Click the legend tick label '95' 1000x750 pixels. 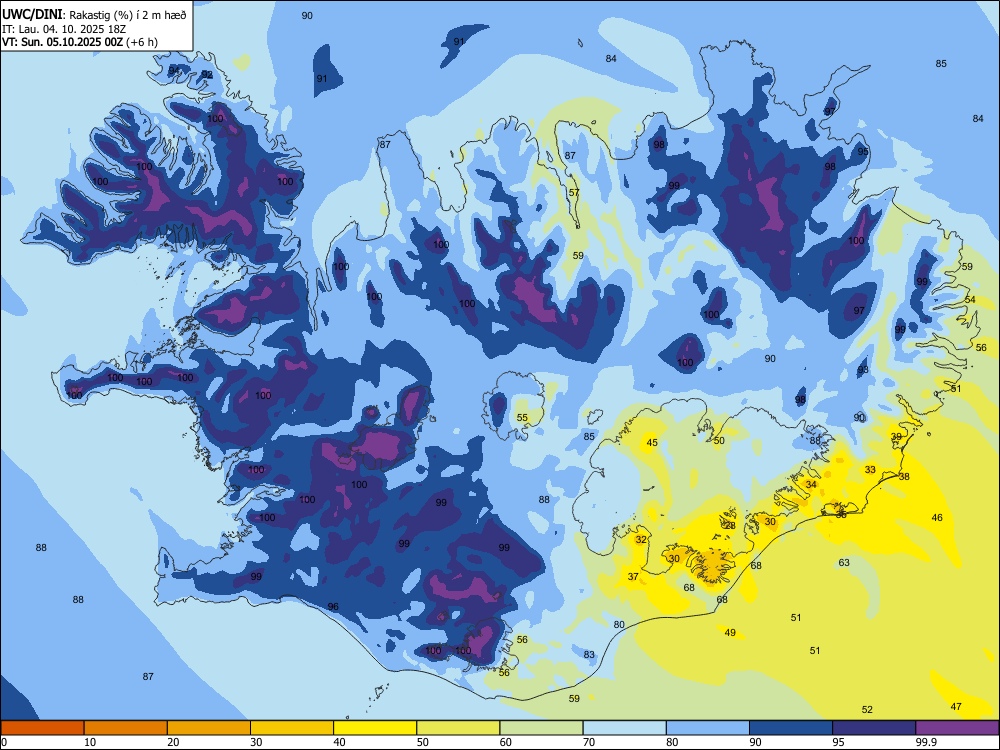click(838, 742)
